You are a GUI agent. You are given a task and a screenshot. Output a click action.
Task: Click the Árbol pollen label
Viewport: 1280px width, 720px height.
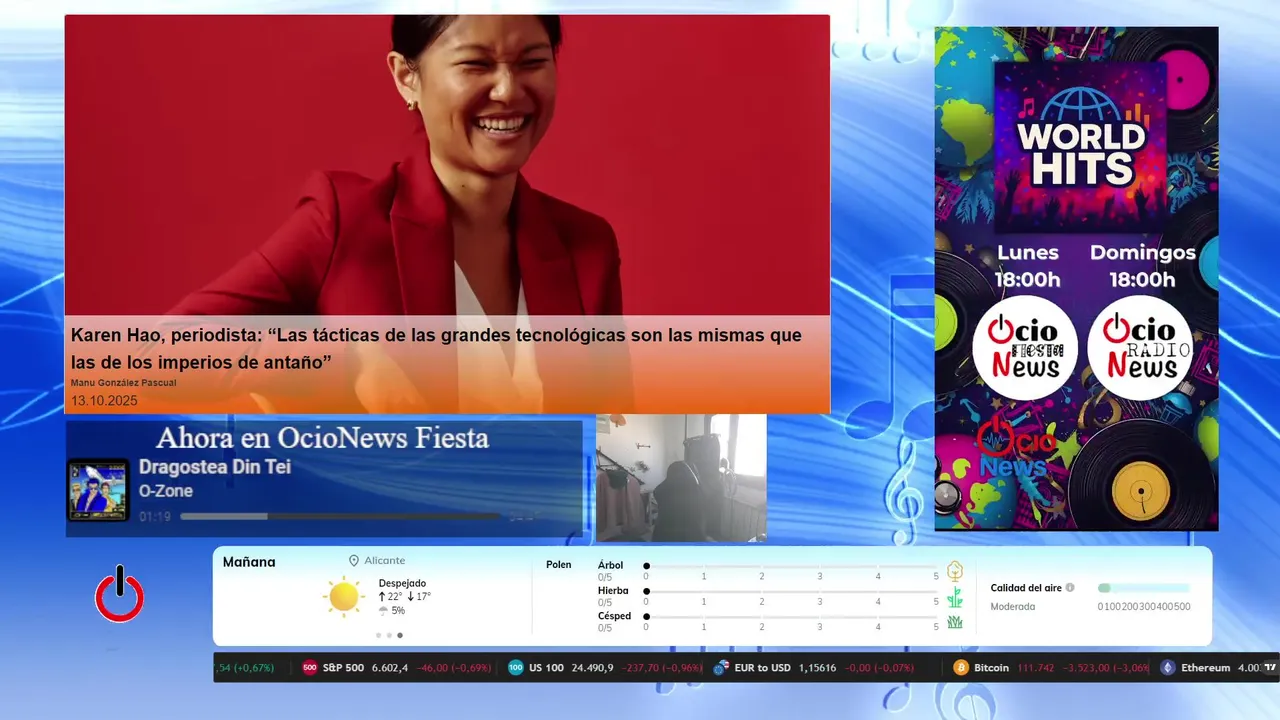[x=610, y=565]
